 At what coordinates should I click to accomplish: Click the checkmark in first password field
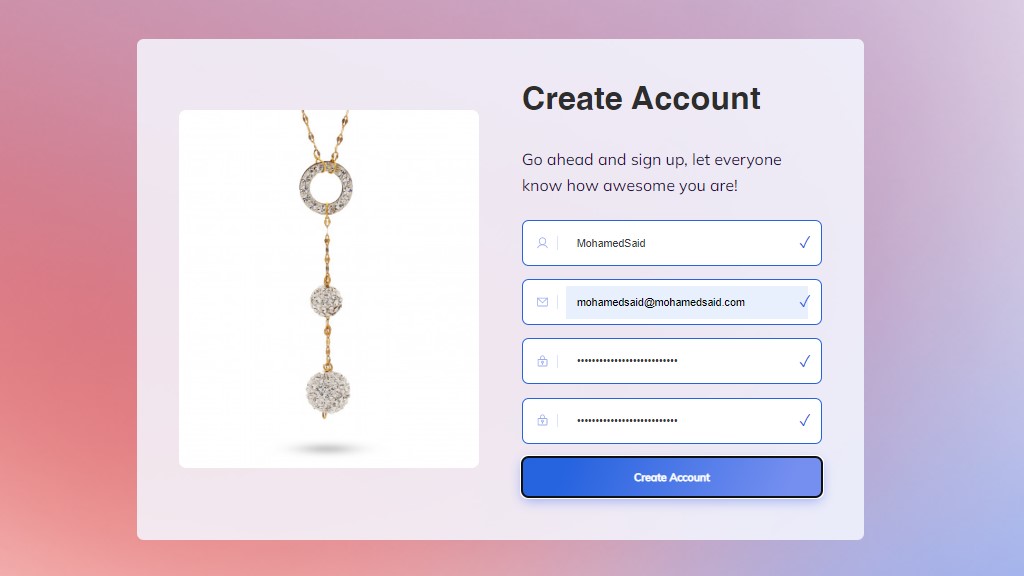[805, 361]
